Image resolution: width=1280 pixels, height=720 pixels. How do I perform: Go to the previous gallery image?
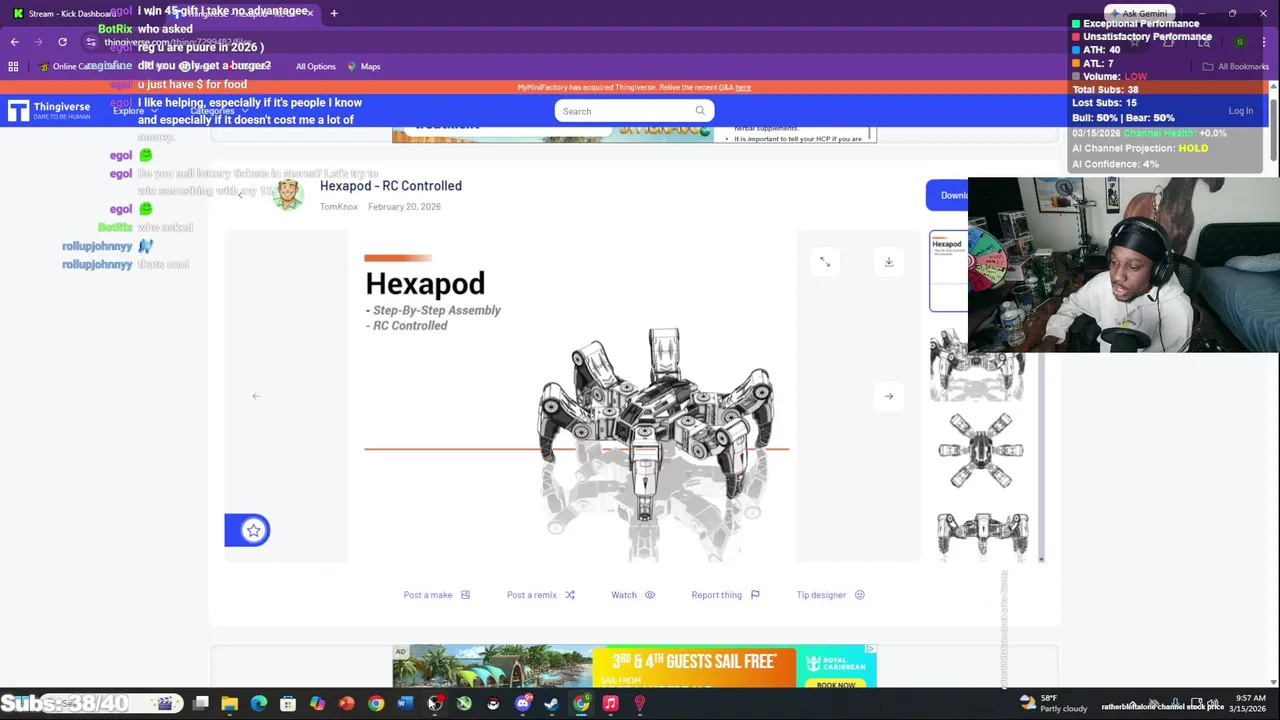pyautogui.click(x=256, y=396)
